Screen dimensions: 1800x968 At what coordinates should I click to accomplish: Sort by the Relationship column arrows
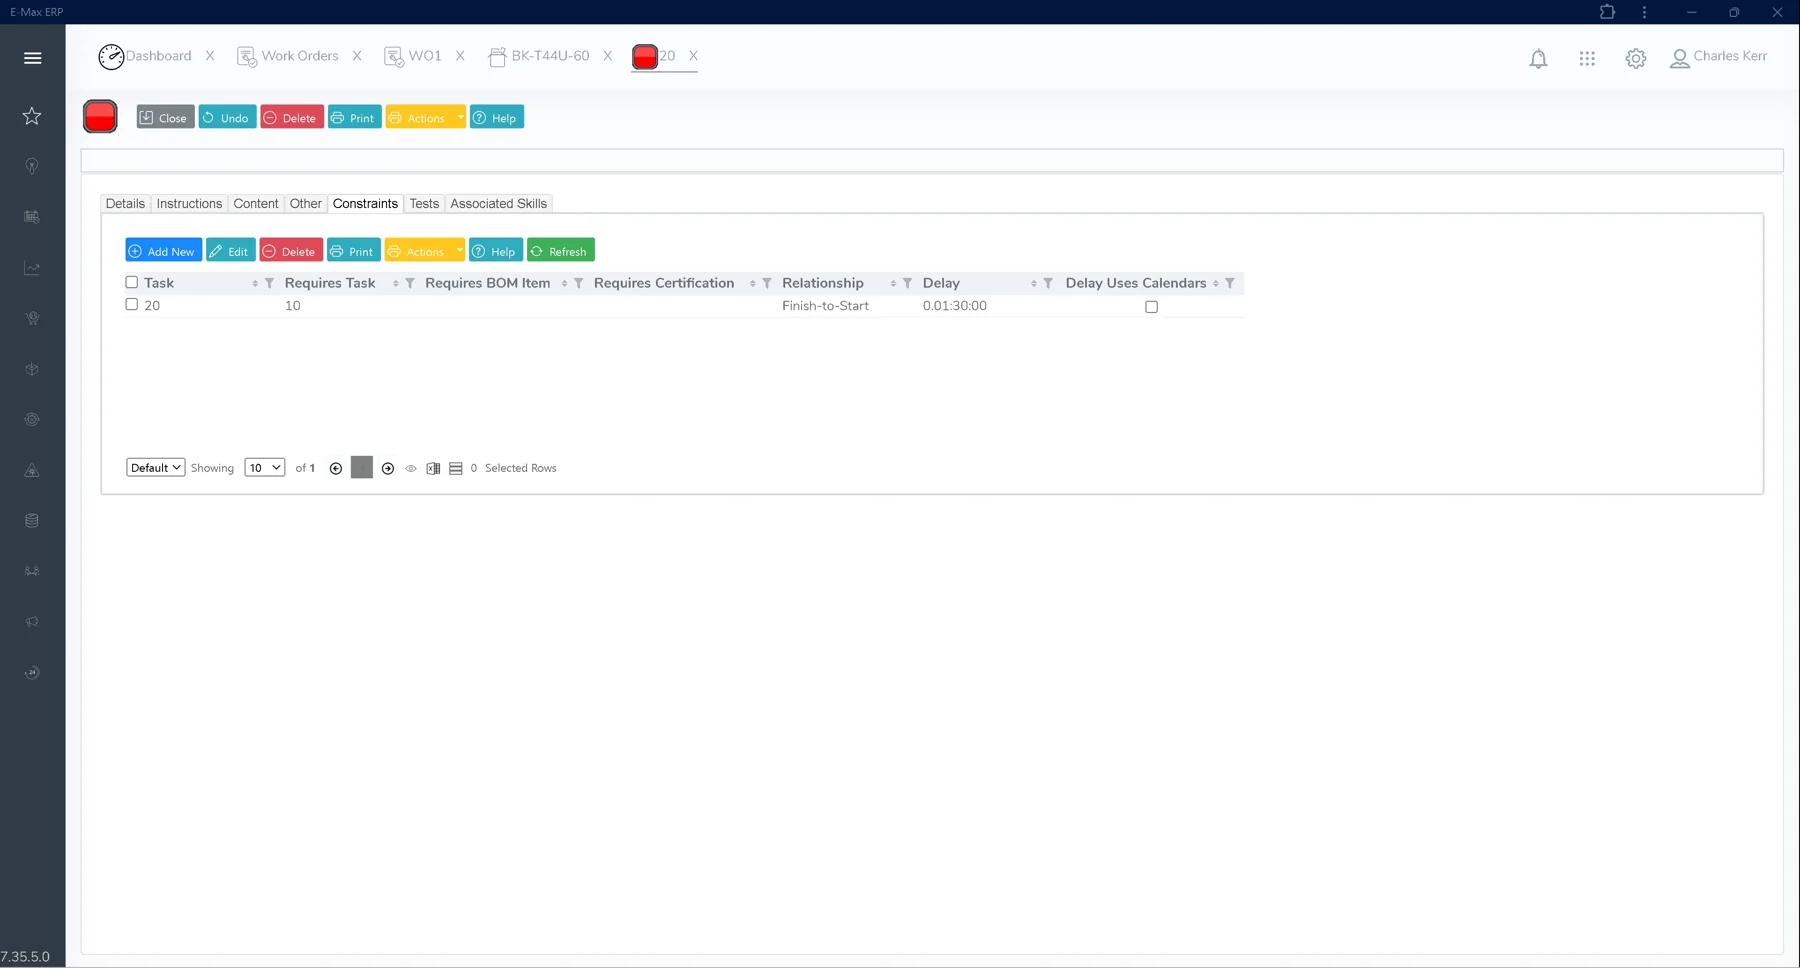click(893, 284)
